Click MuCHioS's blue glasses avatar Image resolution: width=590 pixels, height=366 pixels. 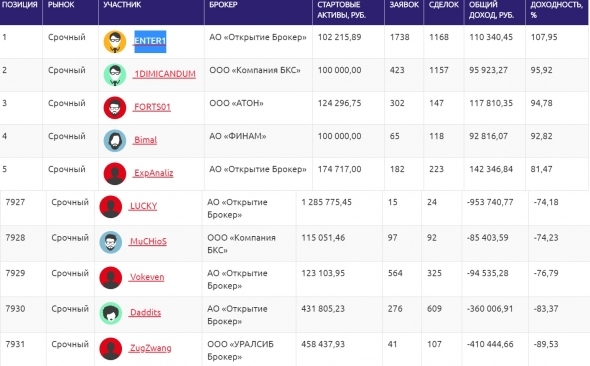pyautogui.click(x=111, y=242)
